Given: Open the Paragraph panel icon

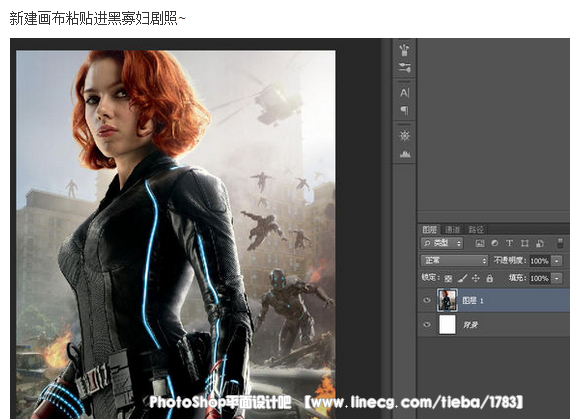Looking at the screenshot, I should coord(405,110).
